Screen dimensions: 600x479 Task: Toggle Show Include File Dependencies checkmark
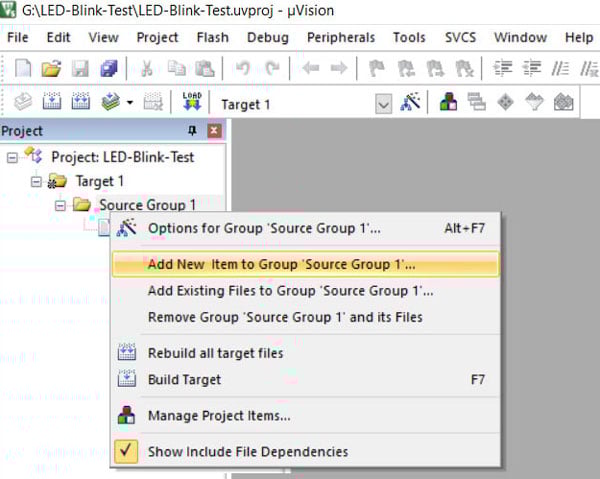(126, 451)
